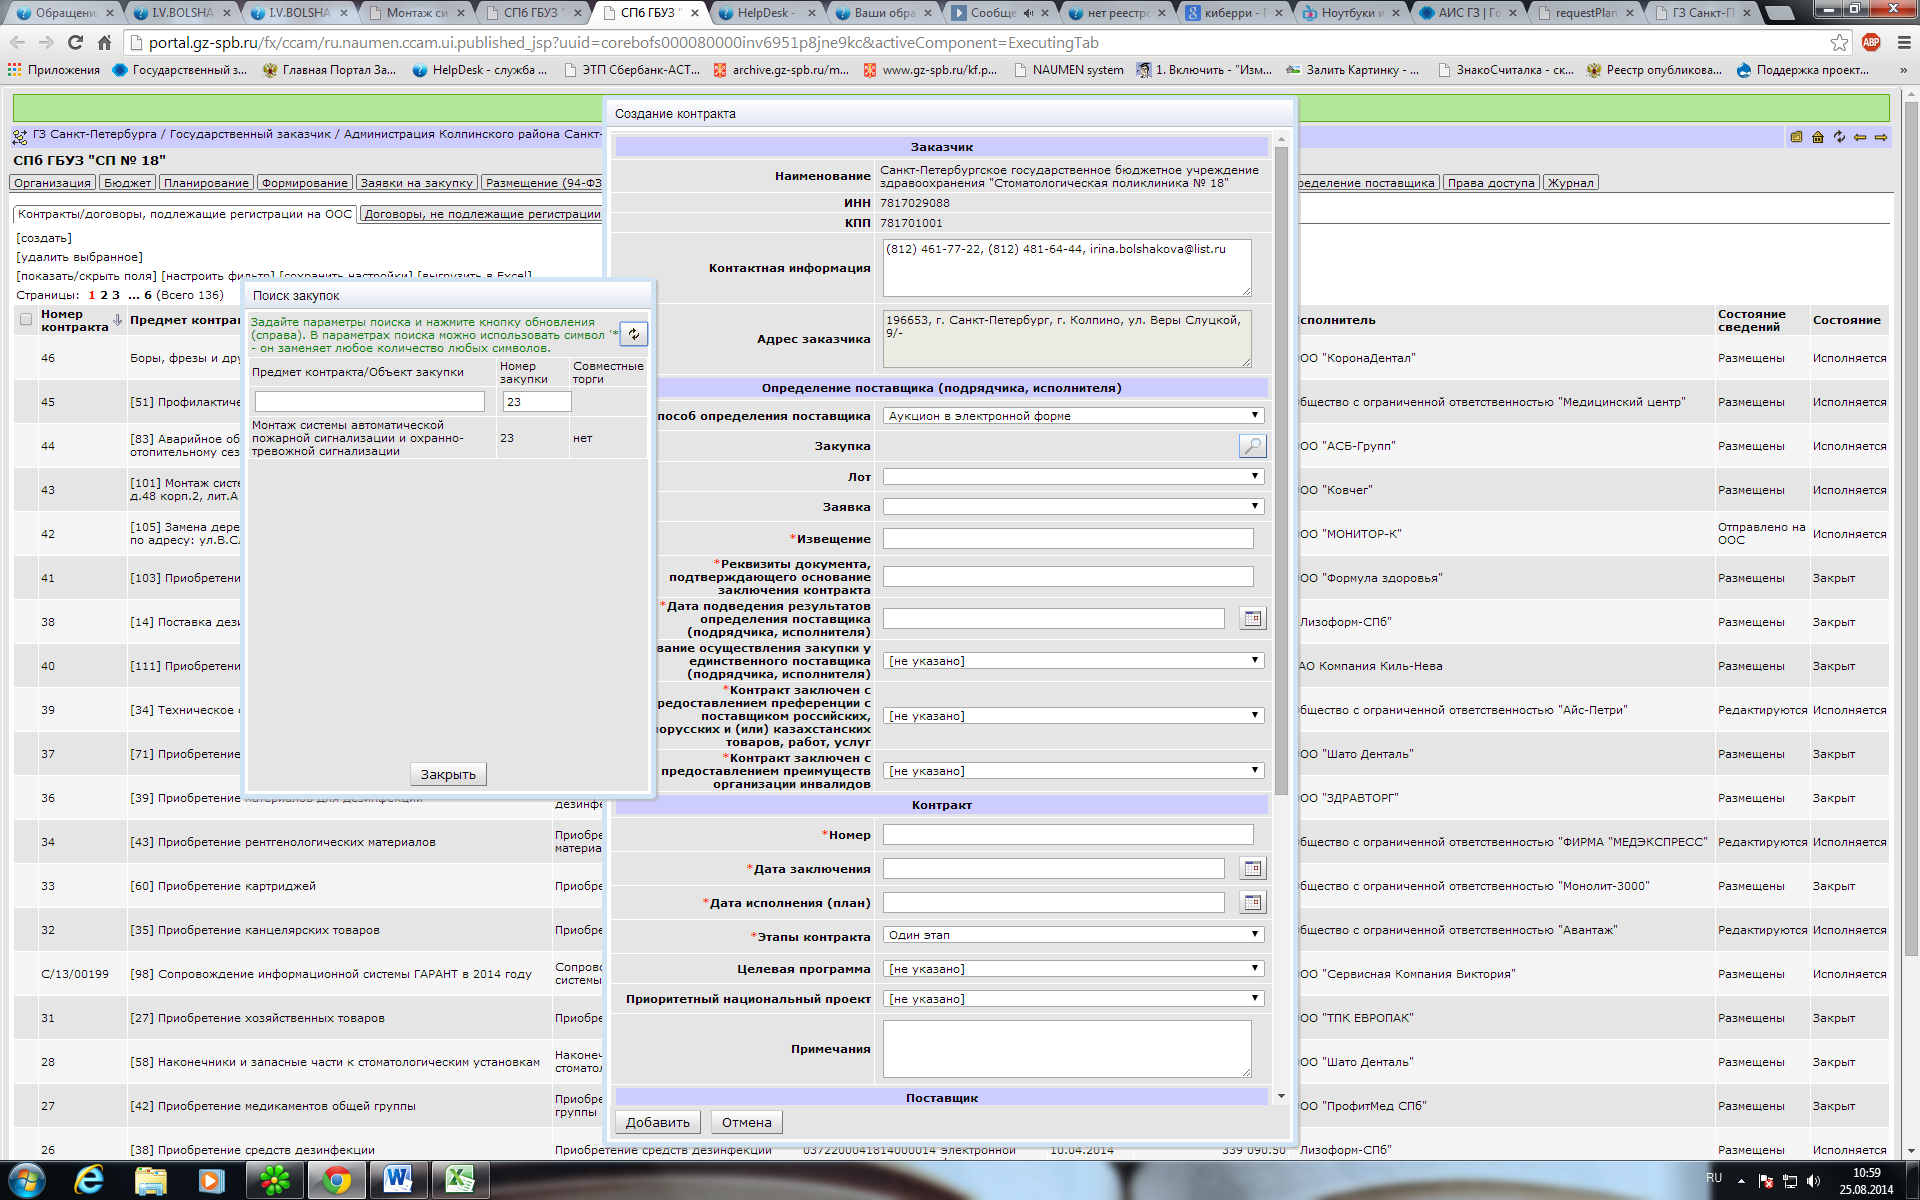The width and height of the screenshot is (1920, 1200).
Task: Click Закрыть in the purchase search popup
Action: [448, 774]
